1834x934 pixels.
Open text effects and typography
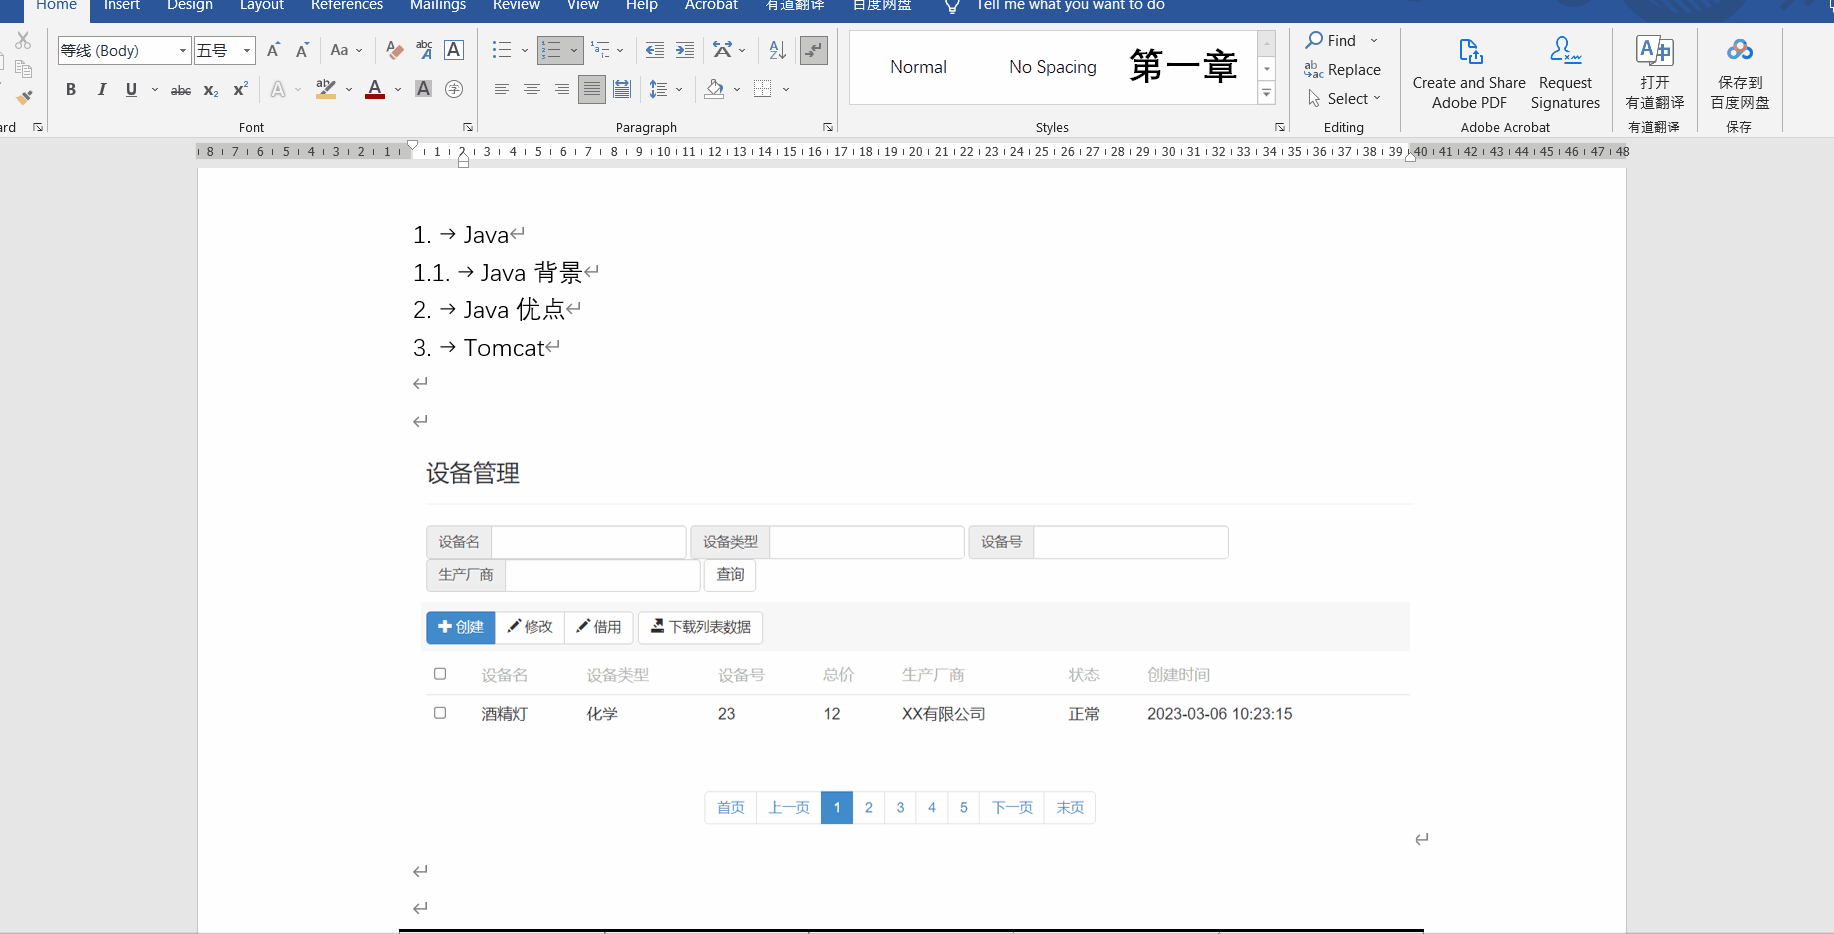click(278, 90)
